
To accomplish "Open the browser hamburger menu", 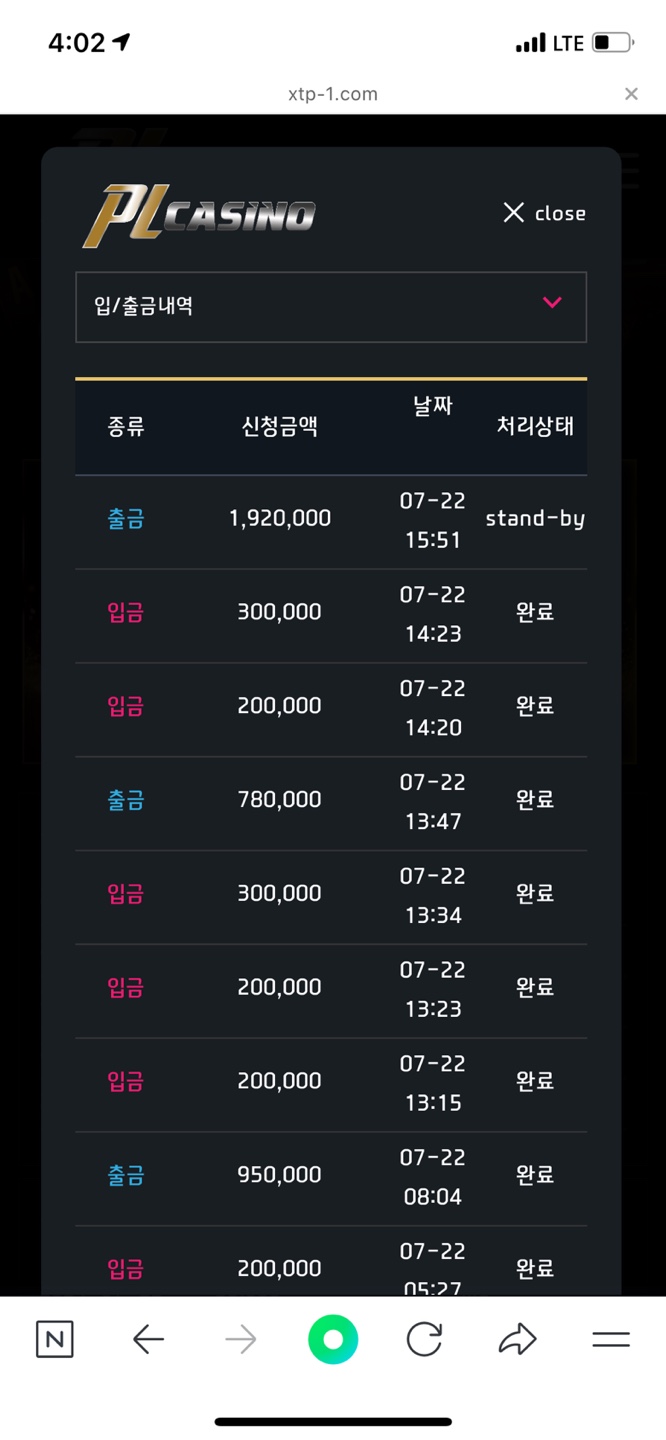I will [610, 1339].
